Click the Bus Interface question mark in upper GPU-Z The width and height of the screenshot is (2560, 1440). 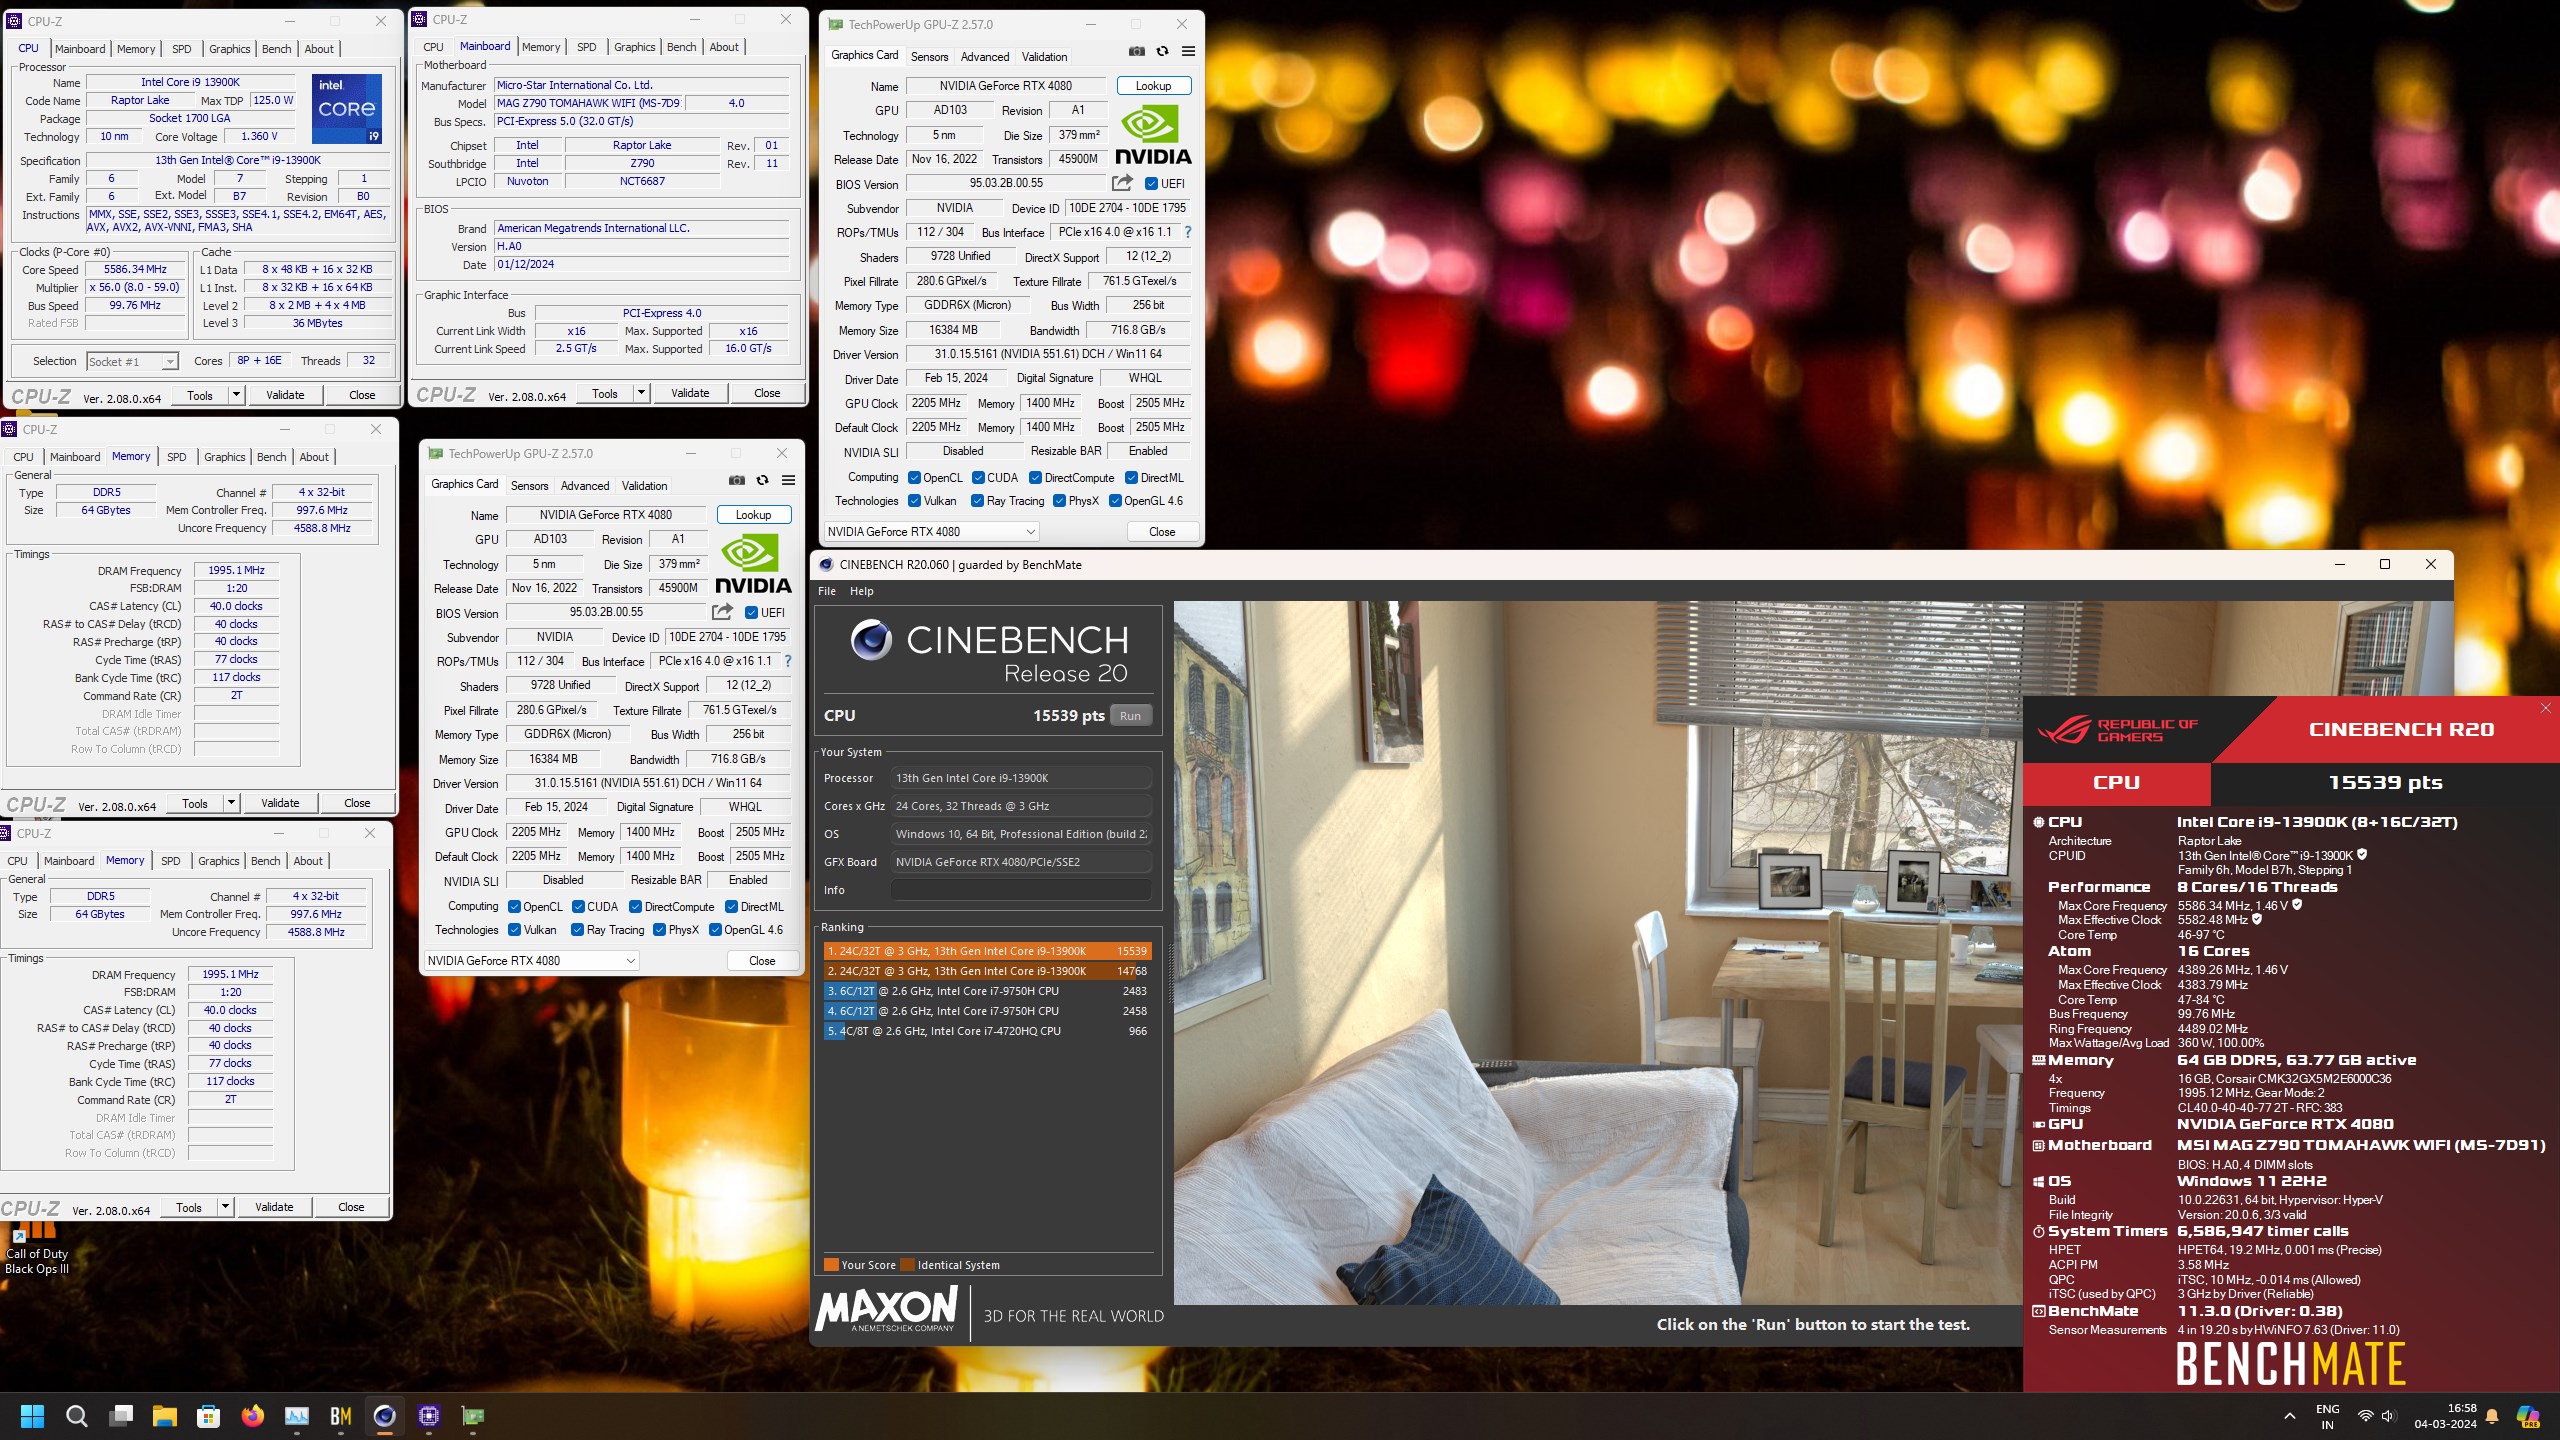1187,232
